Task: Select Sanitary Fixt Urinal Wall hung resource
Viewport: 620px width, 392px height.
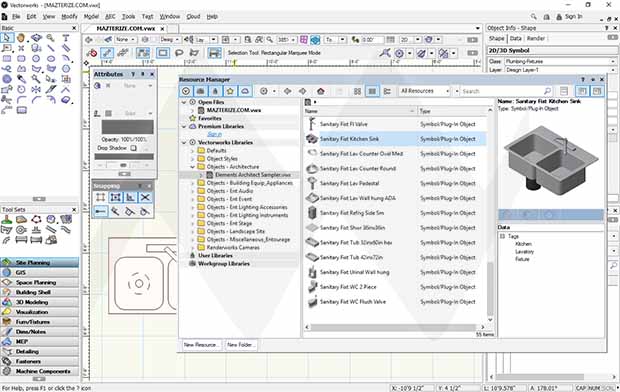Action: tap(395, 272)
